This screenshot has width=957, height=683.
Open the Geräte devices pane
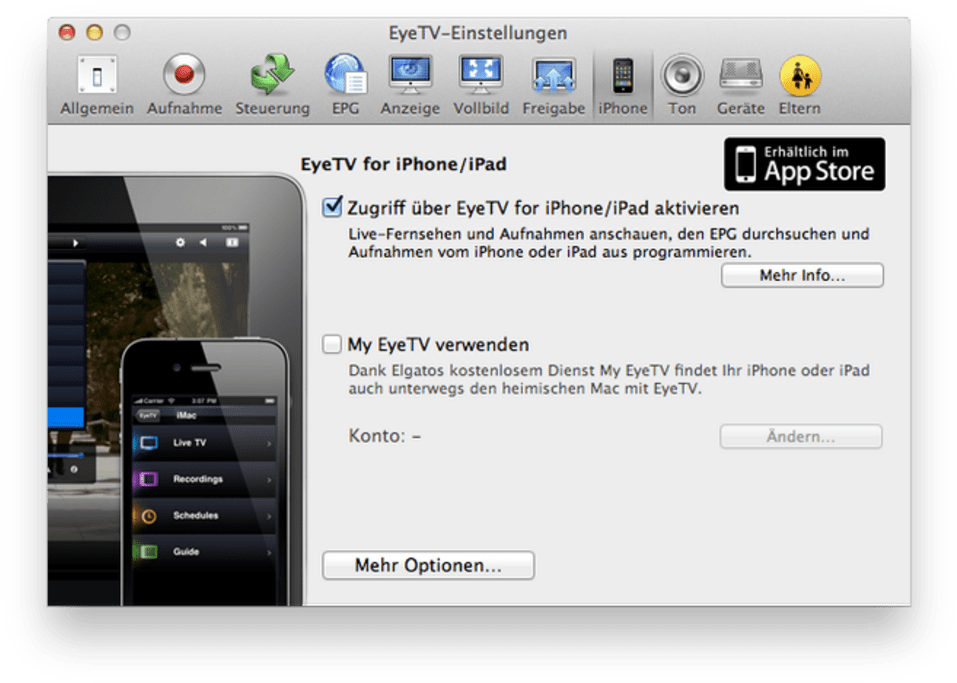(740, 80)
